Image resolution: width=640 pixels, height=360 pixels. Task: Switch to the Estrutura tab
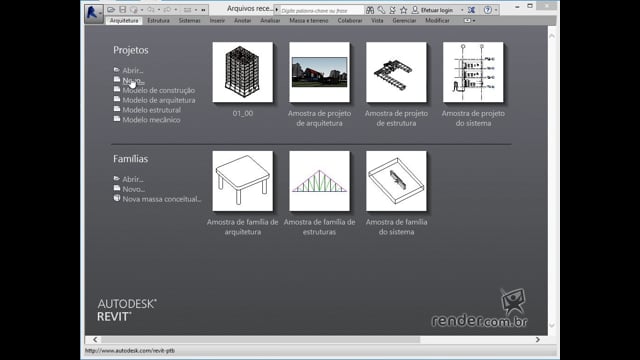[158, 20]
